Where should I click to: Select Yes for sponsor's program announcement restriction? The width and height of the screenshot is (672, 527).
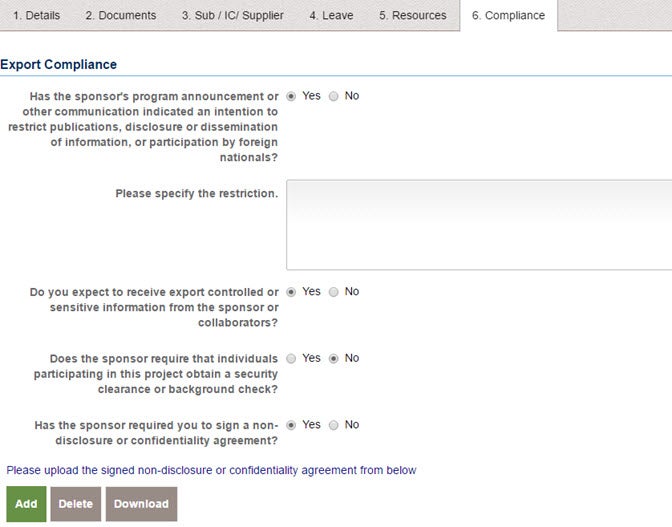click(291, 96)
